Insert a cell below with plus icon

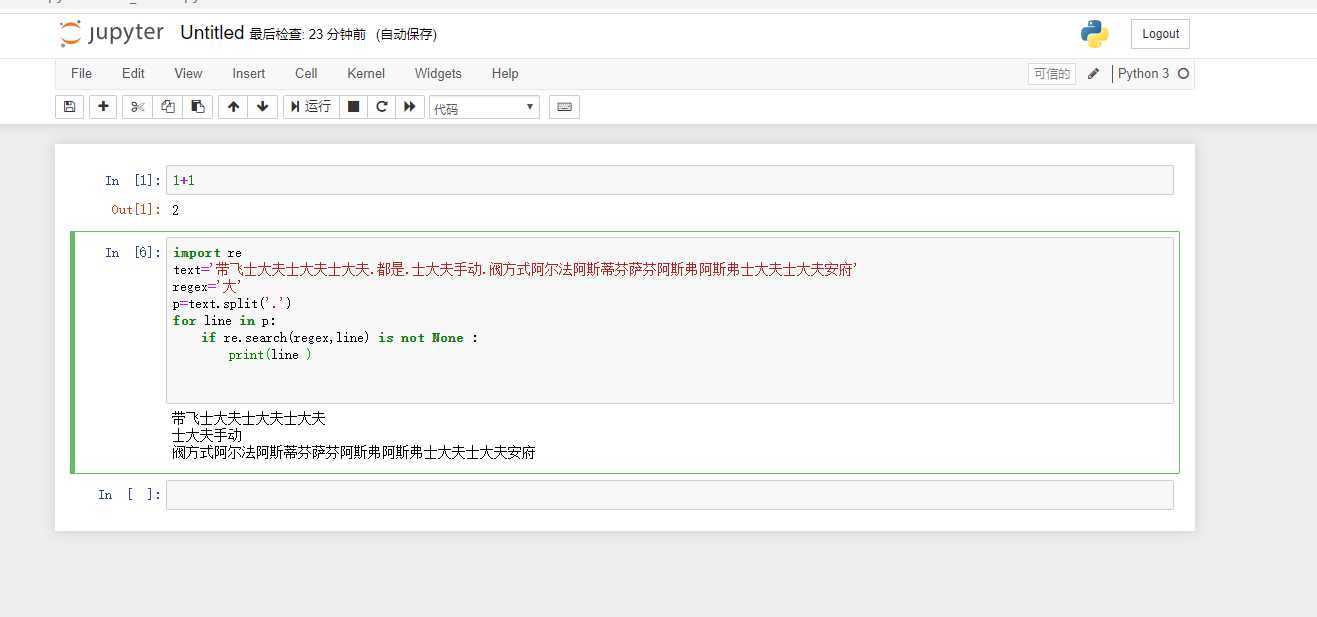click(103, 107)
